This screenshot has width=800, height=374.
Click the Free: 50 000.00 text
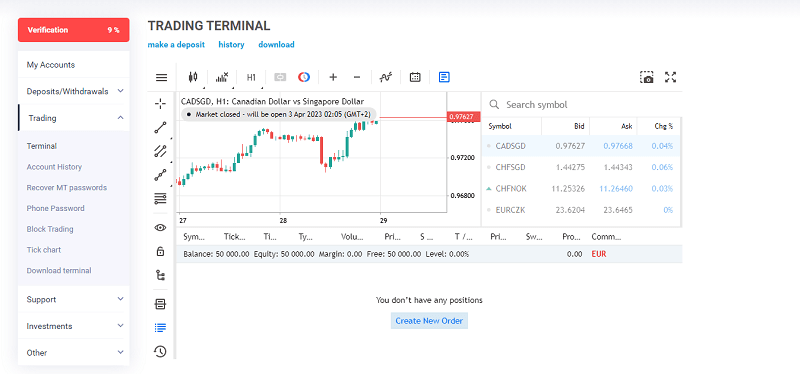tap(394, 254)
